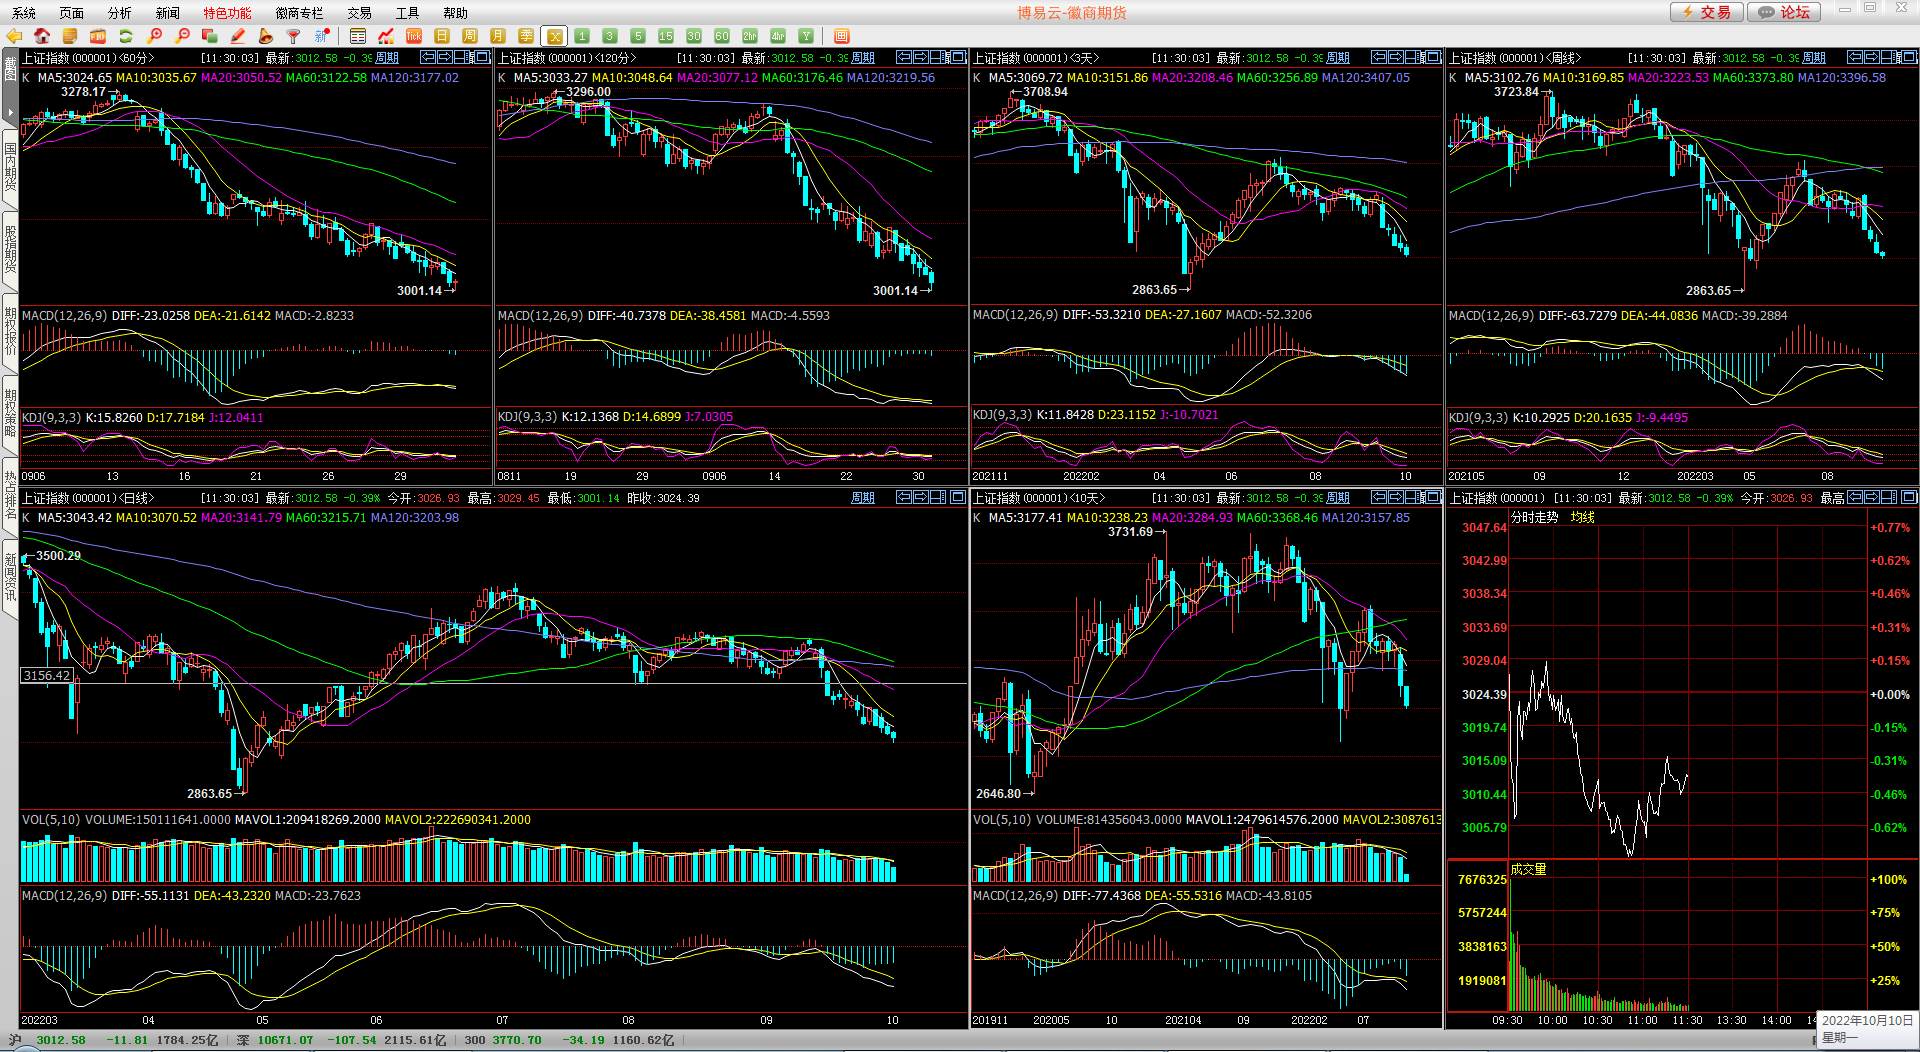This screenshot has width=1920, height=1052.
Task: Go to next contract in 60分 panel
Action: pos(445,57)
